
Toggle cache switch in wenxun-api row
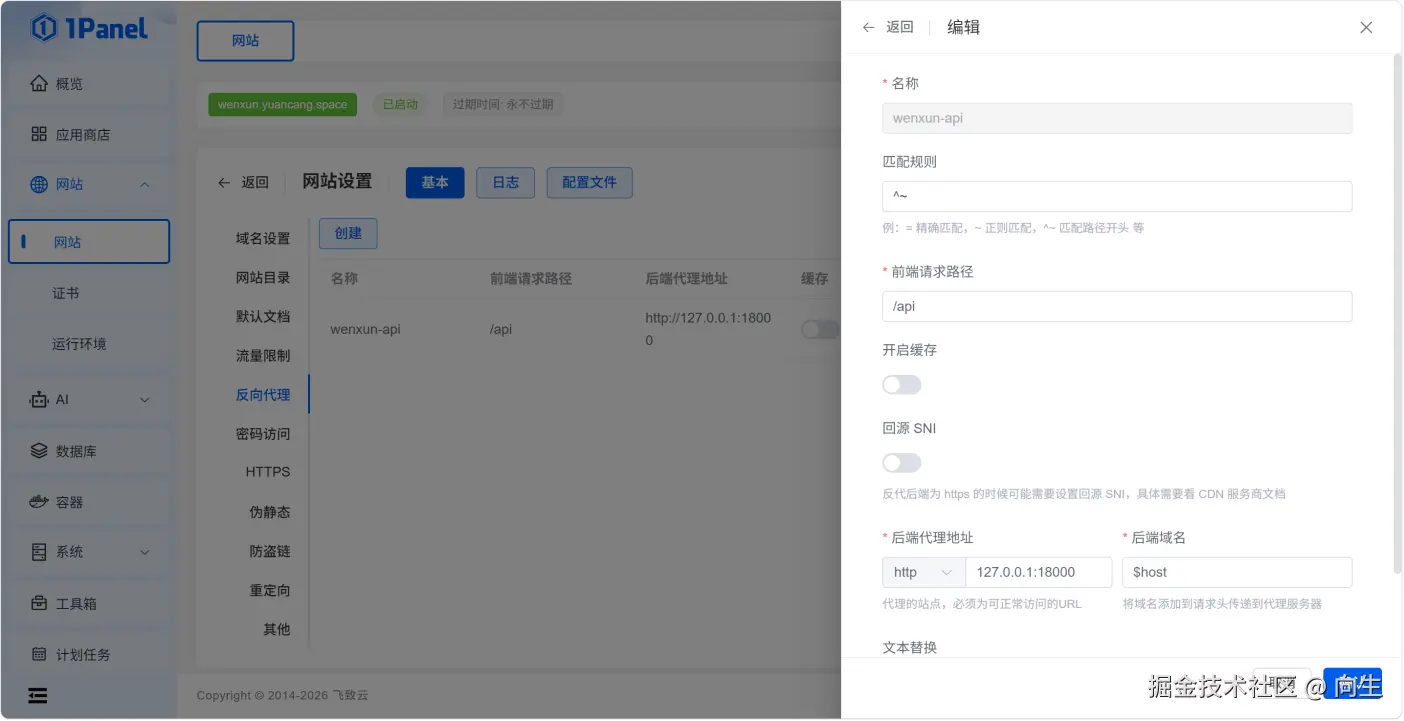tap(820, 329)
